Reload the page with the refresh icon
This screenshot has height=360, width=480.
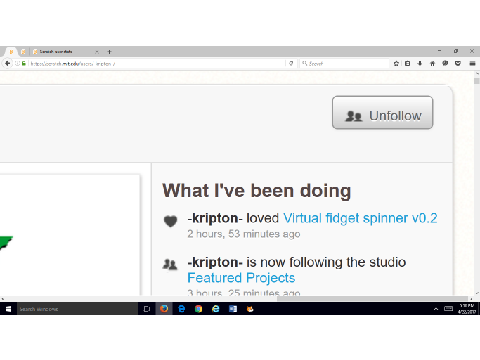[291, 63]
